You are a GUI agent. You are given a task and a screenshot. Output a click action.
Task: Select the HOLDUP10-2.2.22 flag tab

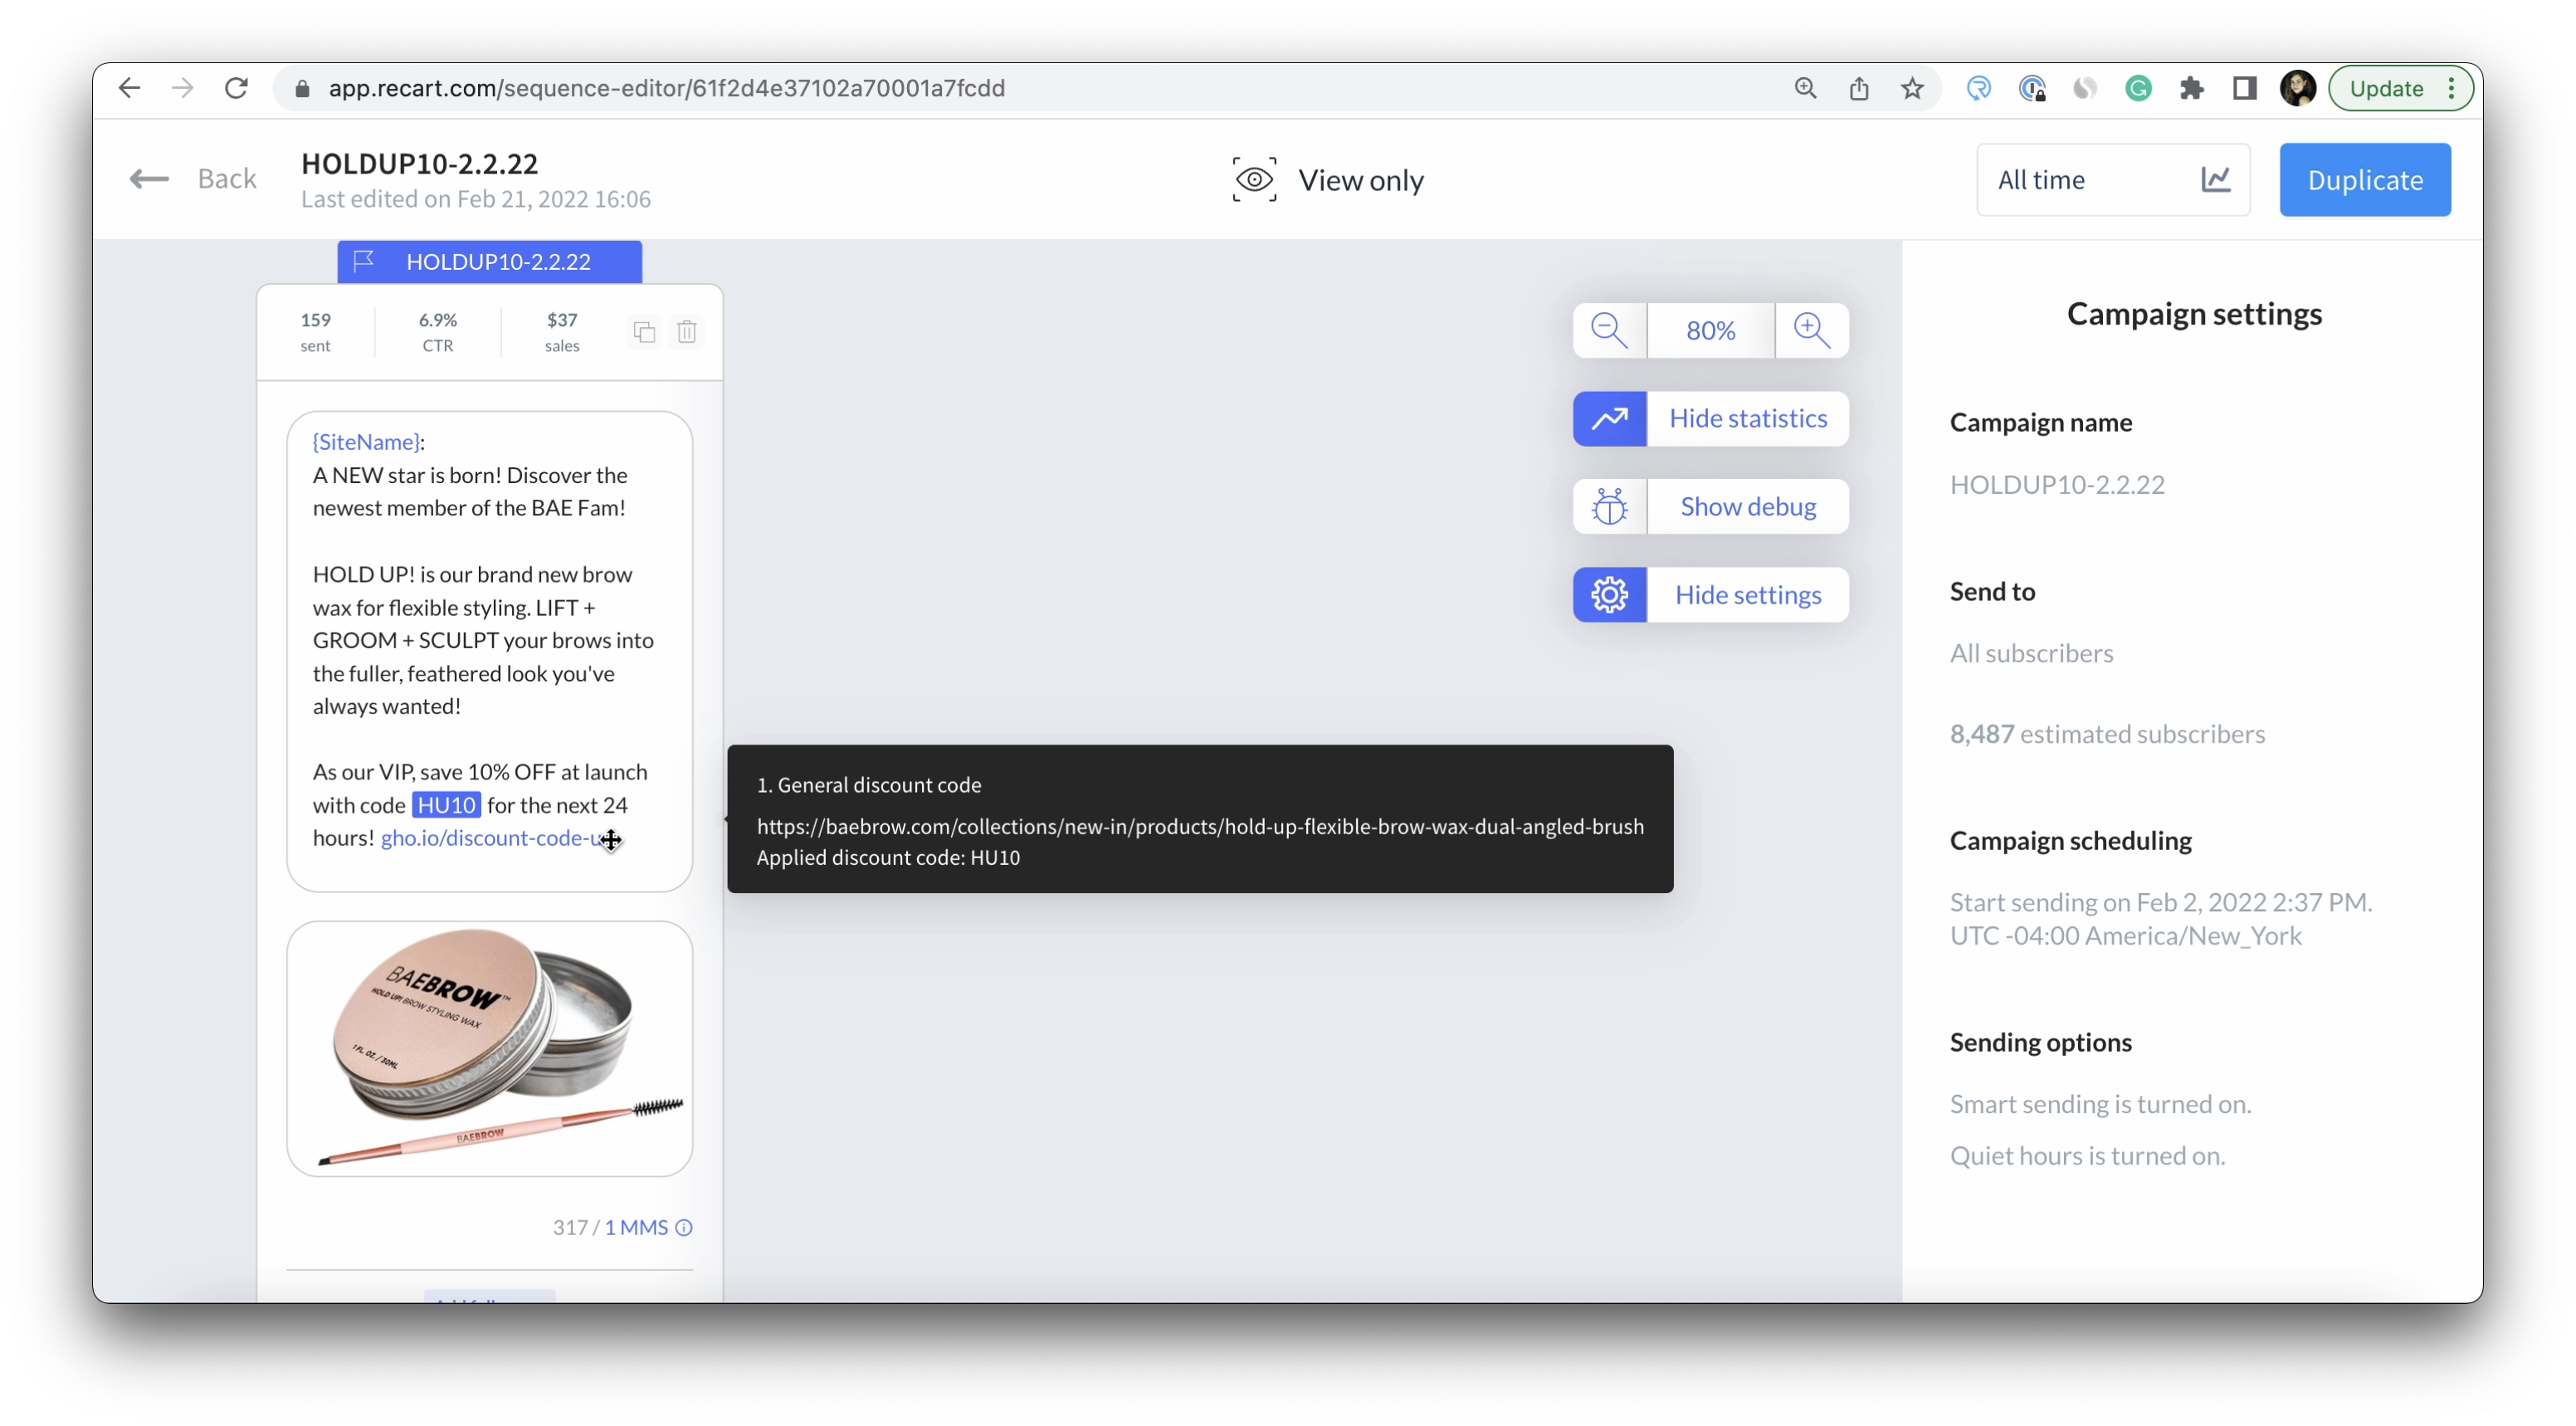point(489,261)
